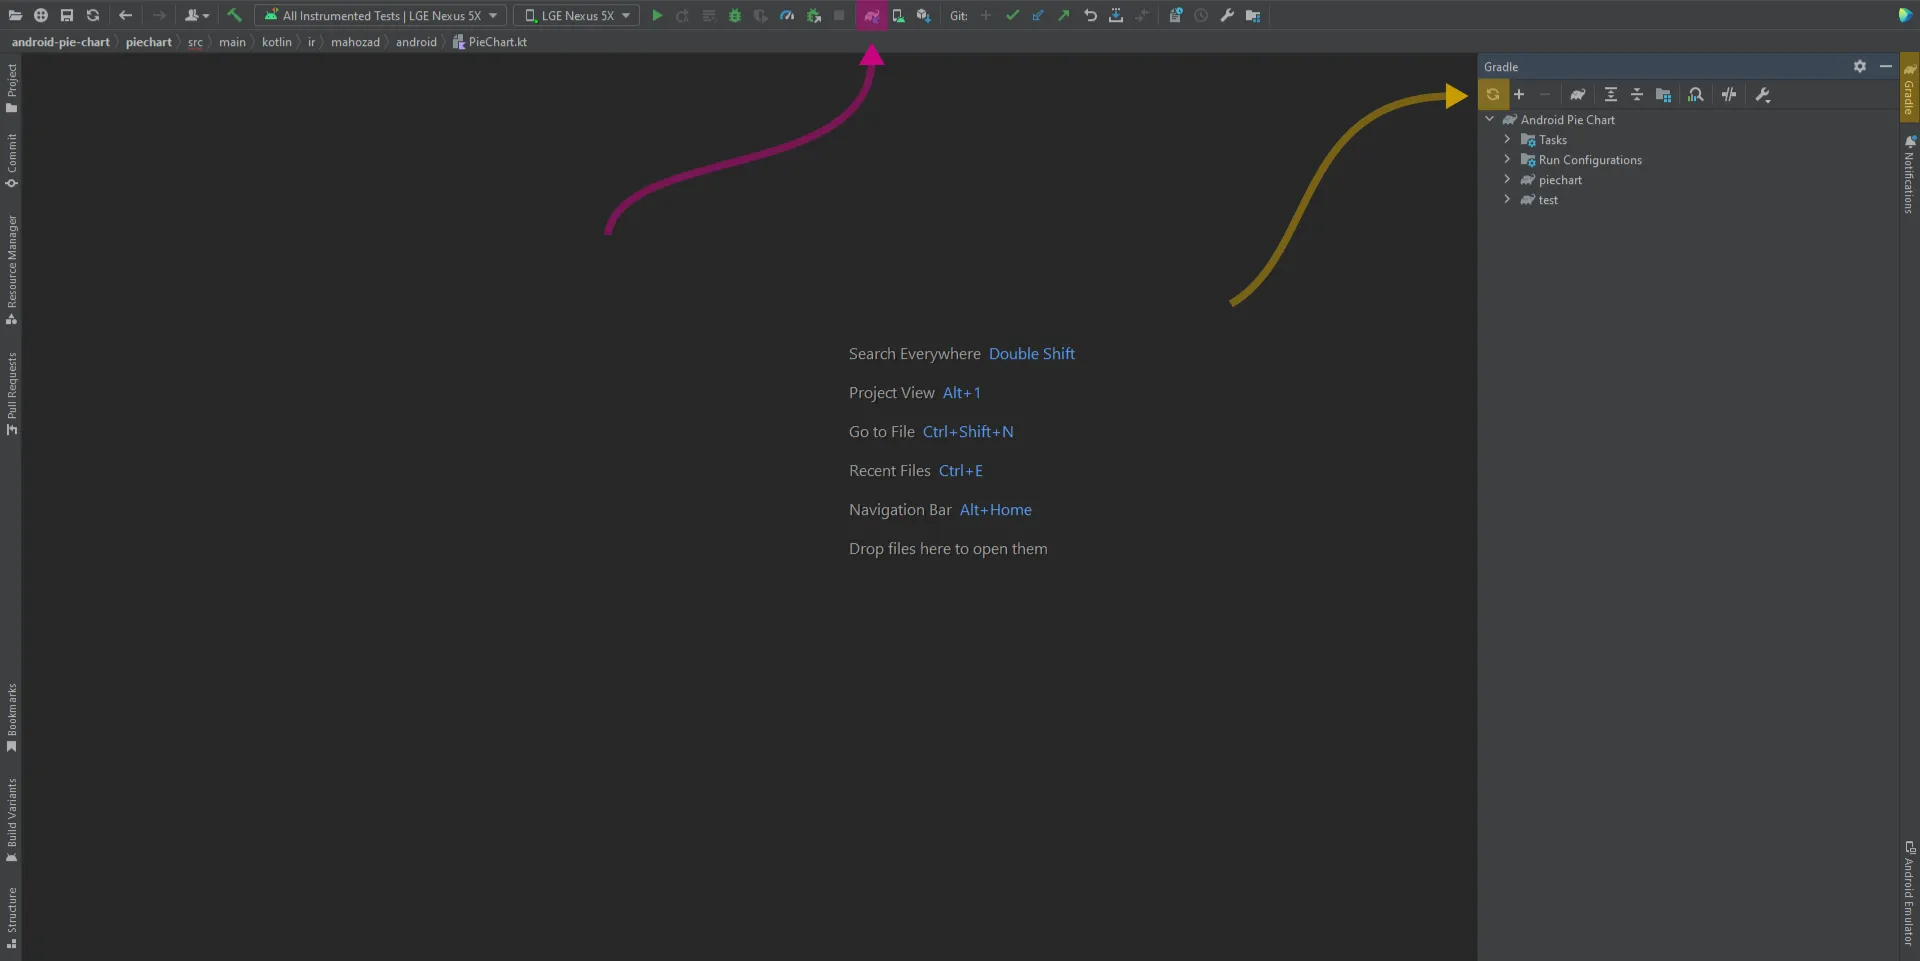The width and height of the screenshot is (1920, 961).
Task: Click the Open file folder icon
Action: tap(15, 15)
